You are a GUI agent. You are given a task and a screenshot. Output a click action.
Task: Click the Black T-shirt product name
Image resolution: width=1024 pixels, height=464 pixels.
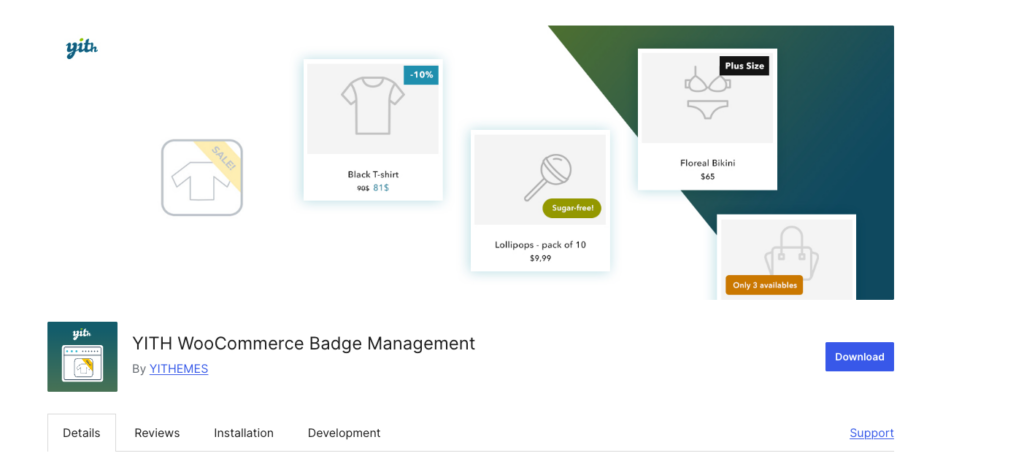click(373, 174)
